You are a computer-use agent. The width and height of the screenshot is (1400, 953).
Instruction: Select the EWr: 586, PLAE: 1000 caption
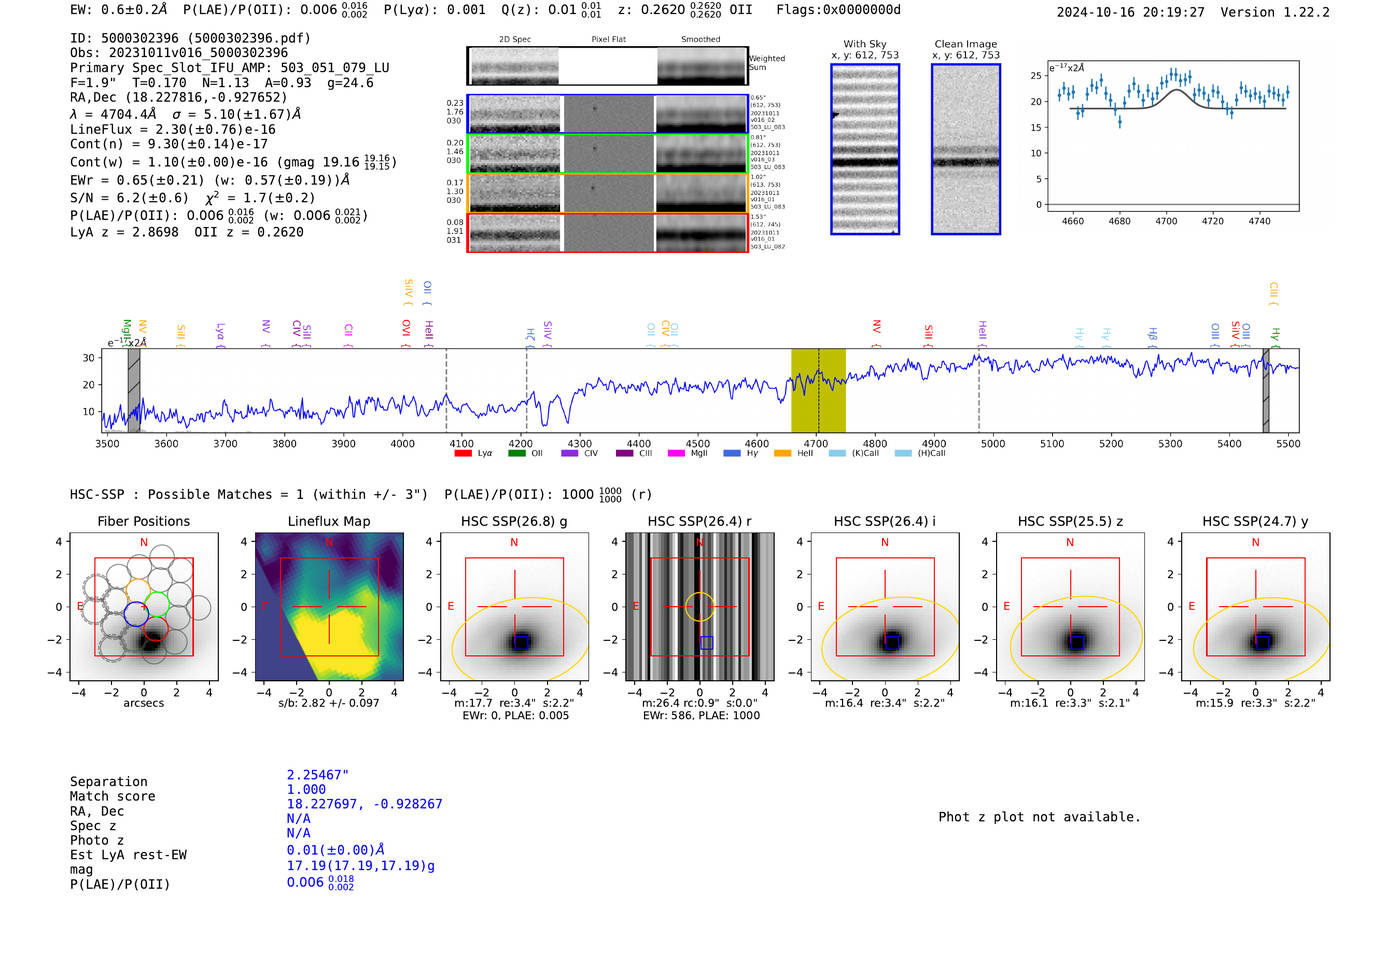click(701, 715)
